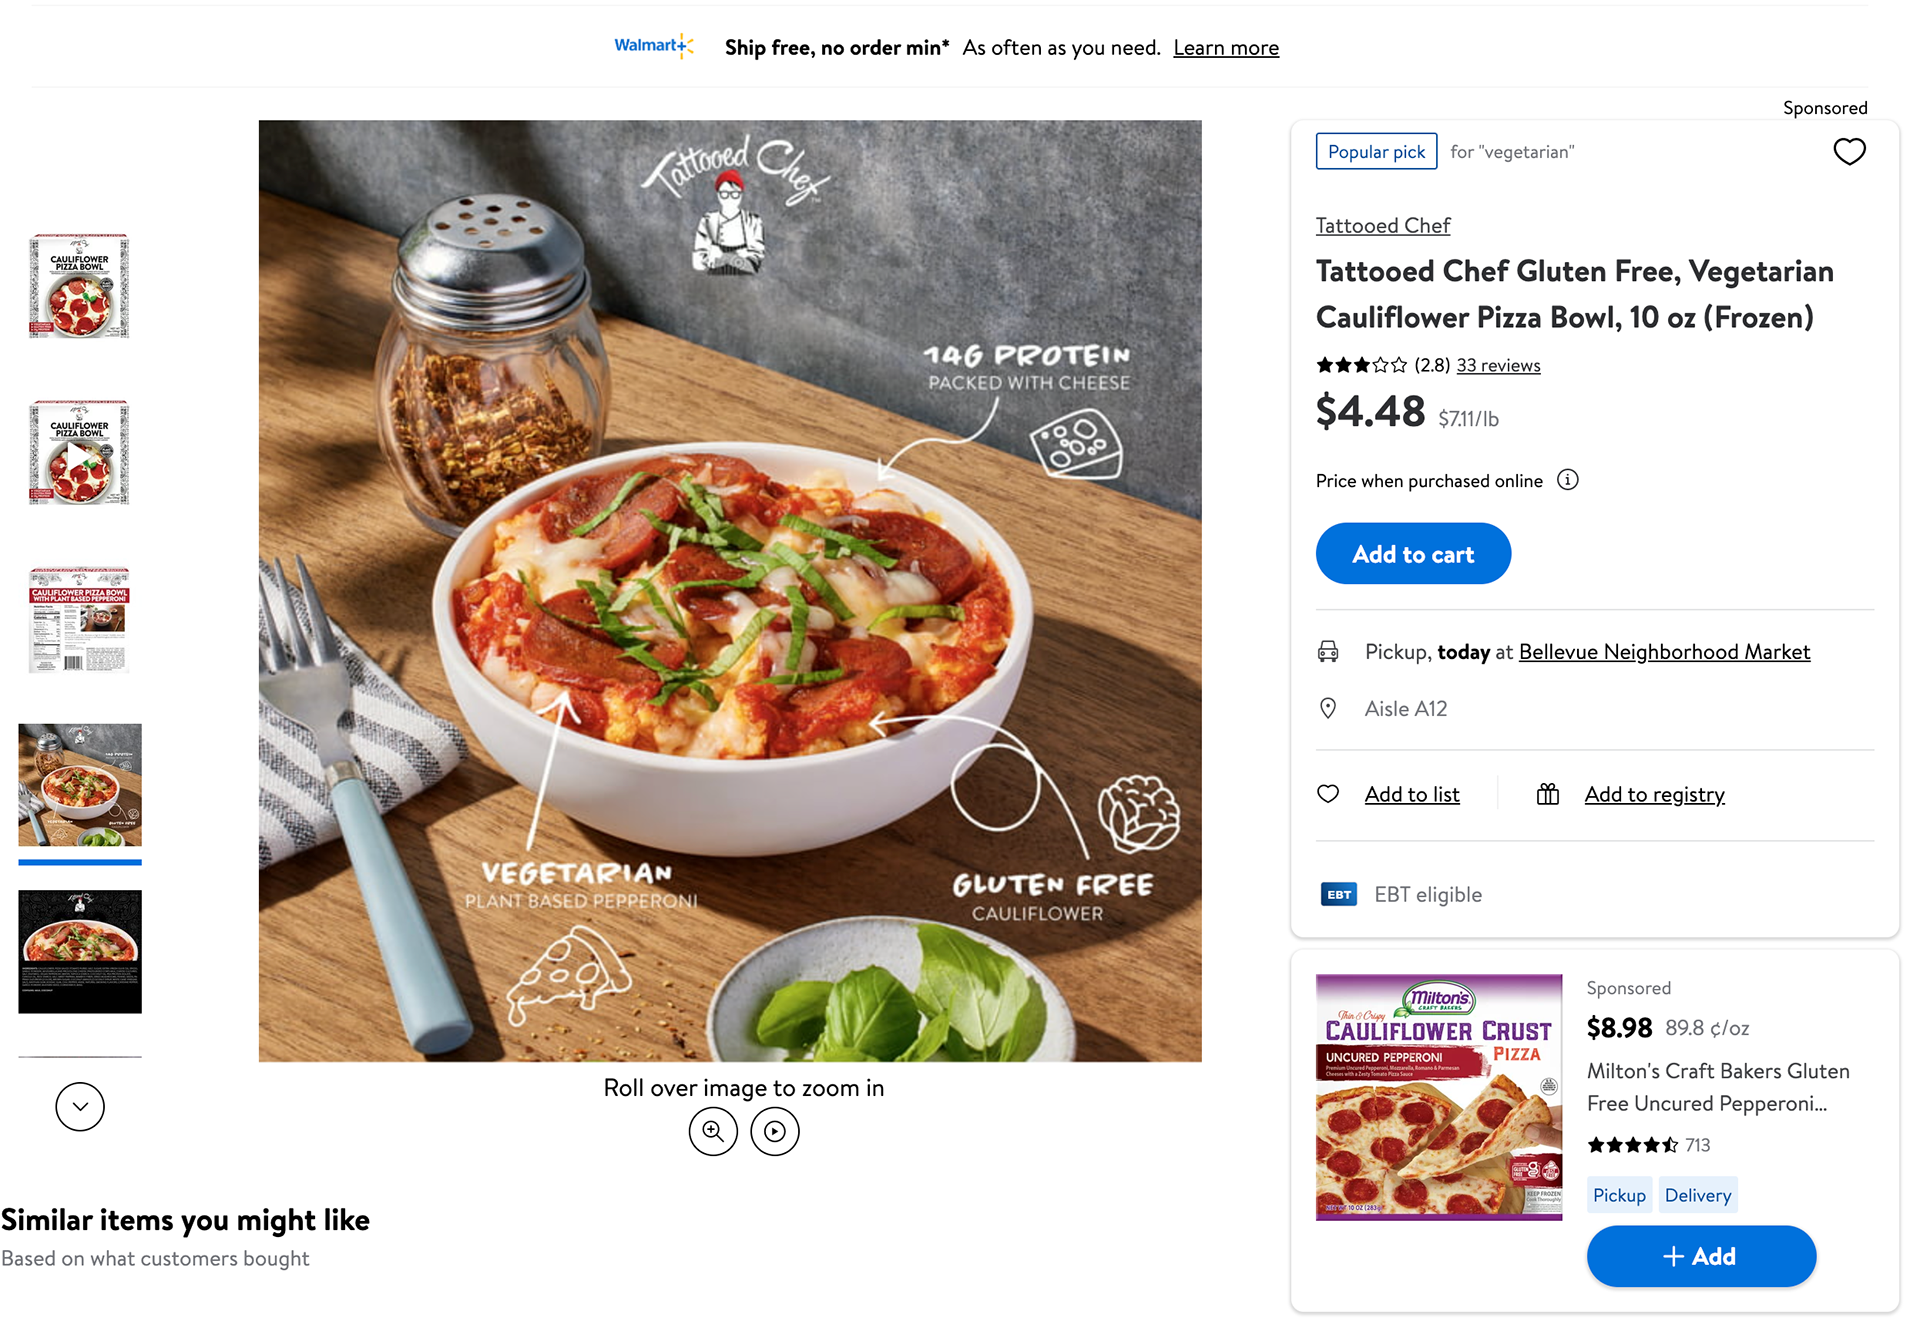
Task: Add Tattooed Chef pizza bowl to cart
Action: point(1413,554)
